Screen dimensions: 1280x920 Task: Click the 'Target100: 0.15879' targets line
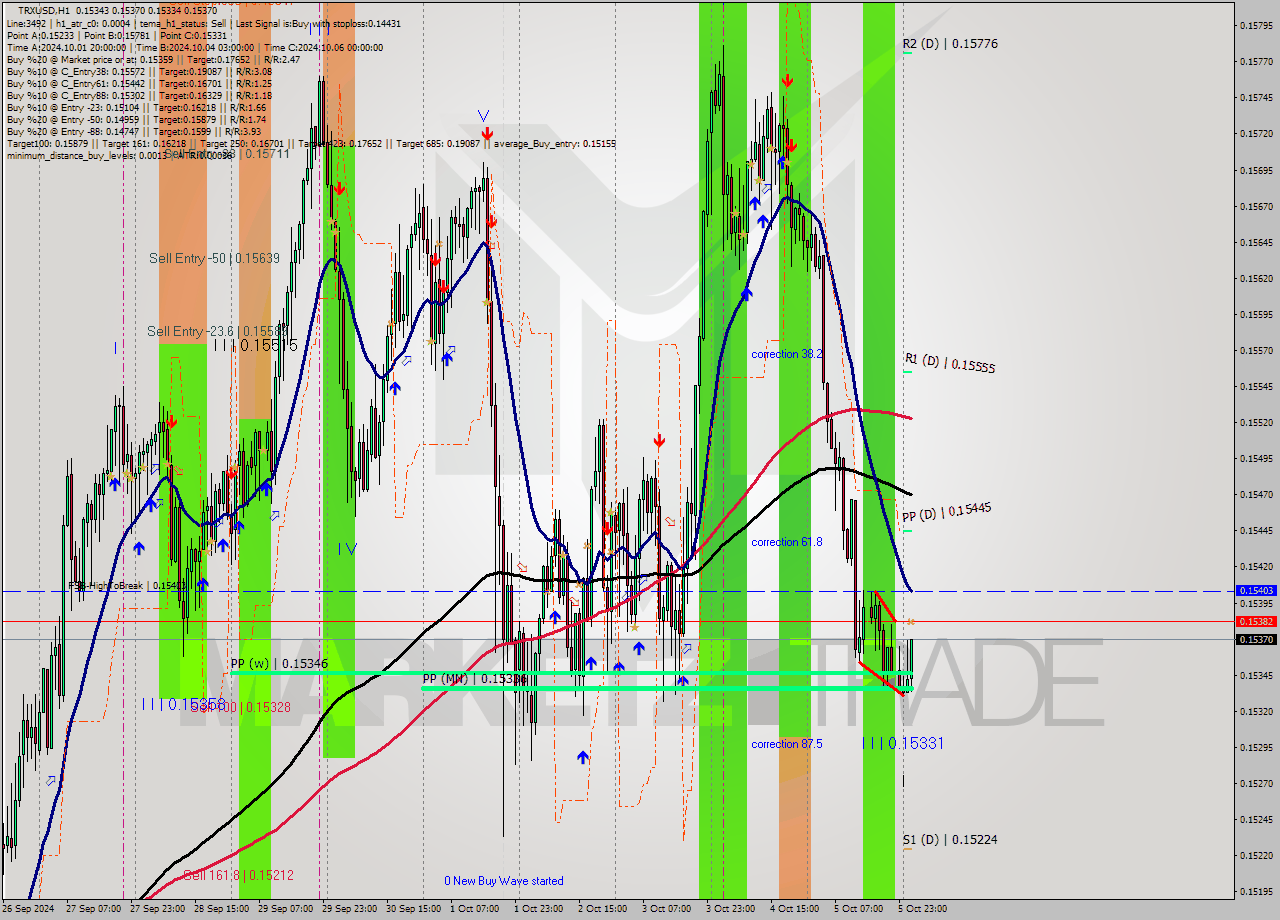pyautogui.click(x=311, y=143)
